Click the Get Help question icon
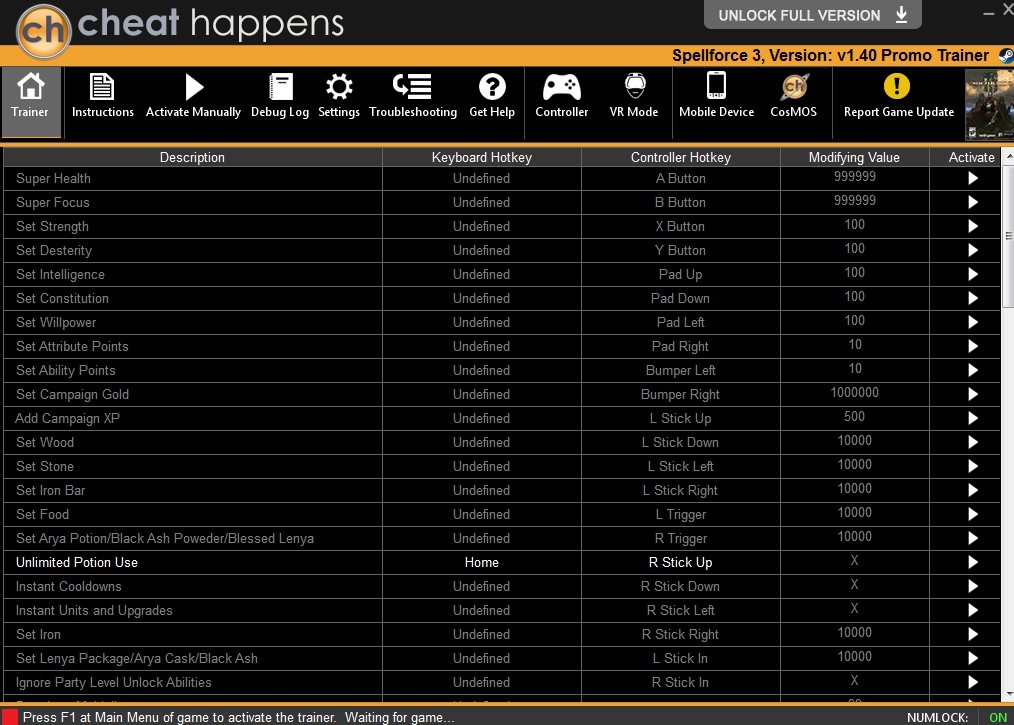The image size is (1014, 725). [492, 87]
